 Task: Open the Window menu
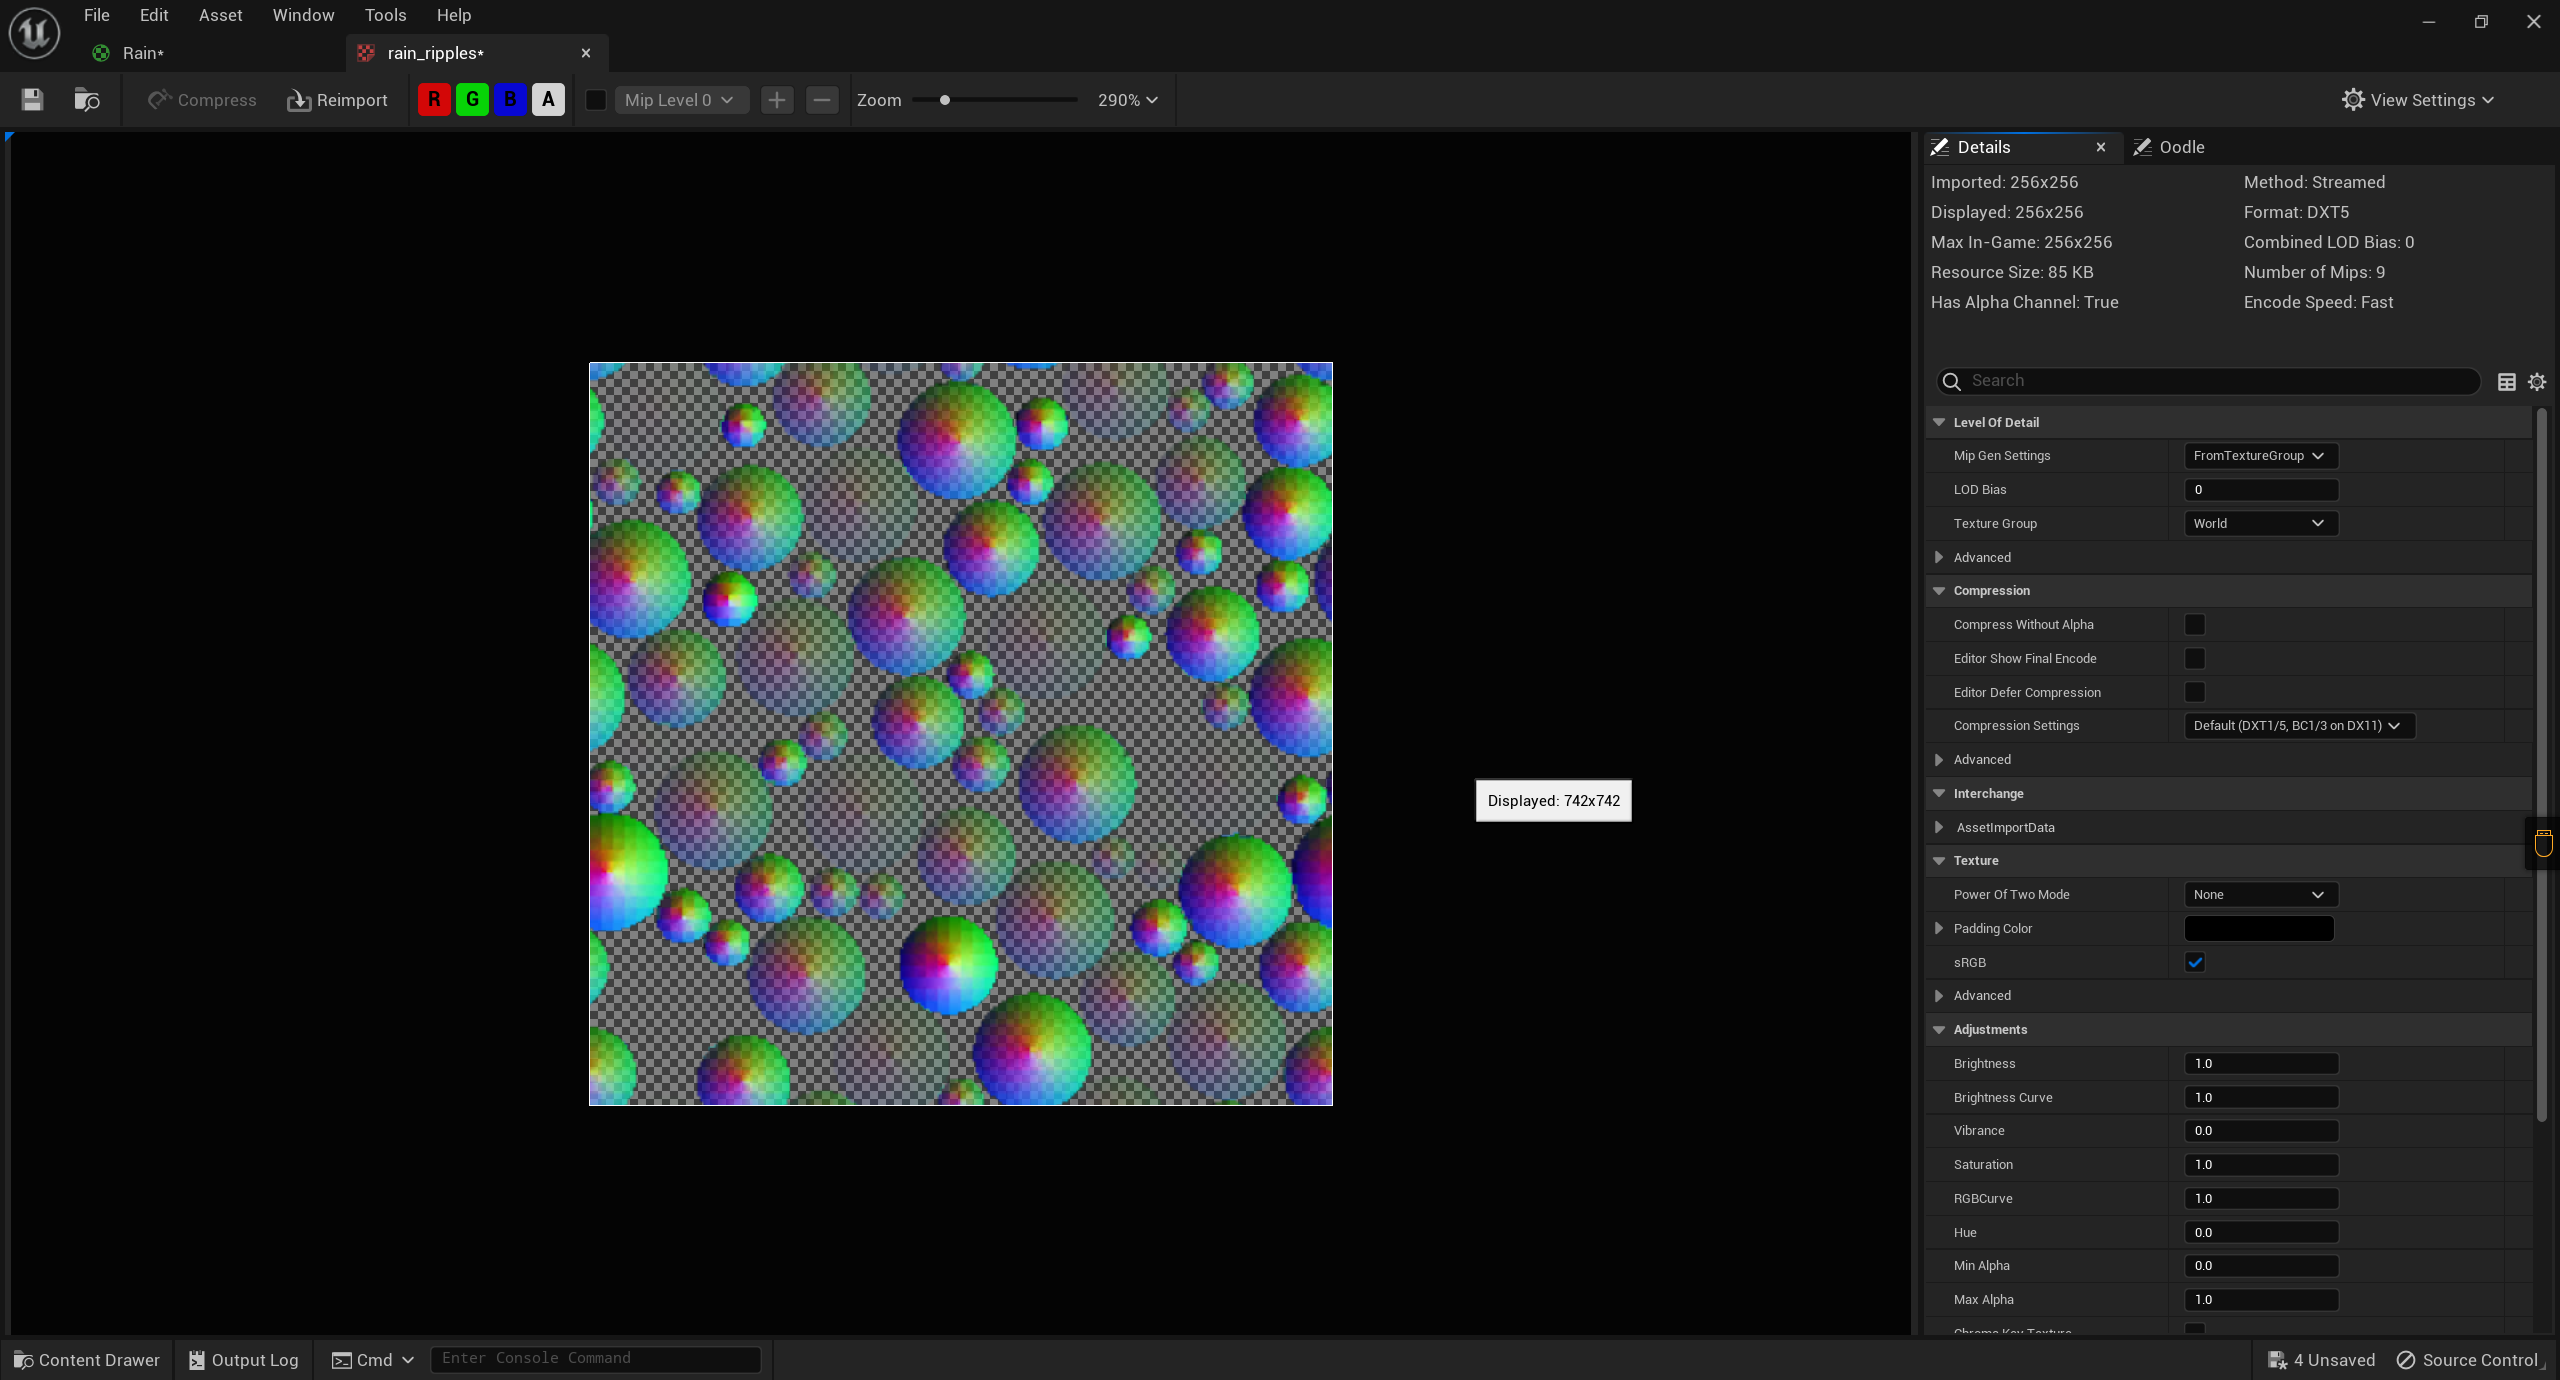(x=303, y=15)
